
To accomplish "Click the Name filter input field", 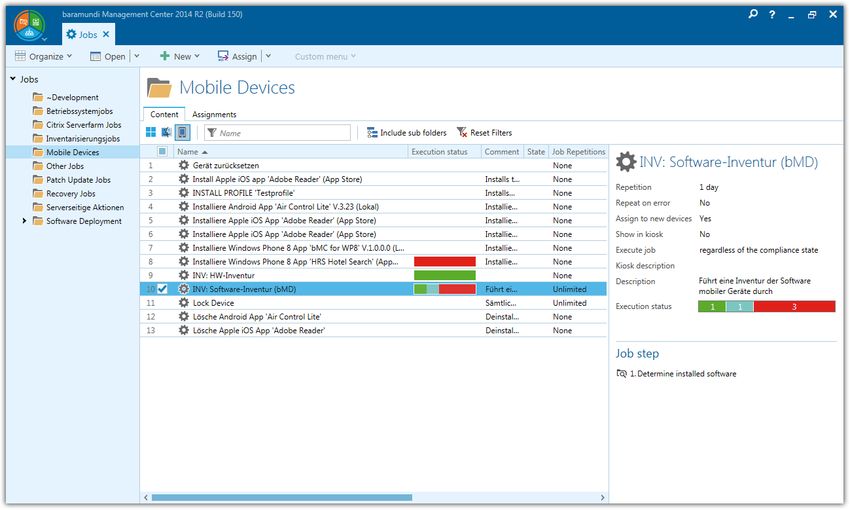I will pos(278,133).
